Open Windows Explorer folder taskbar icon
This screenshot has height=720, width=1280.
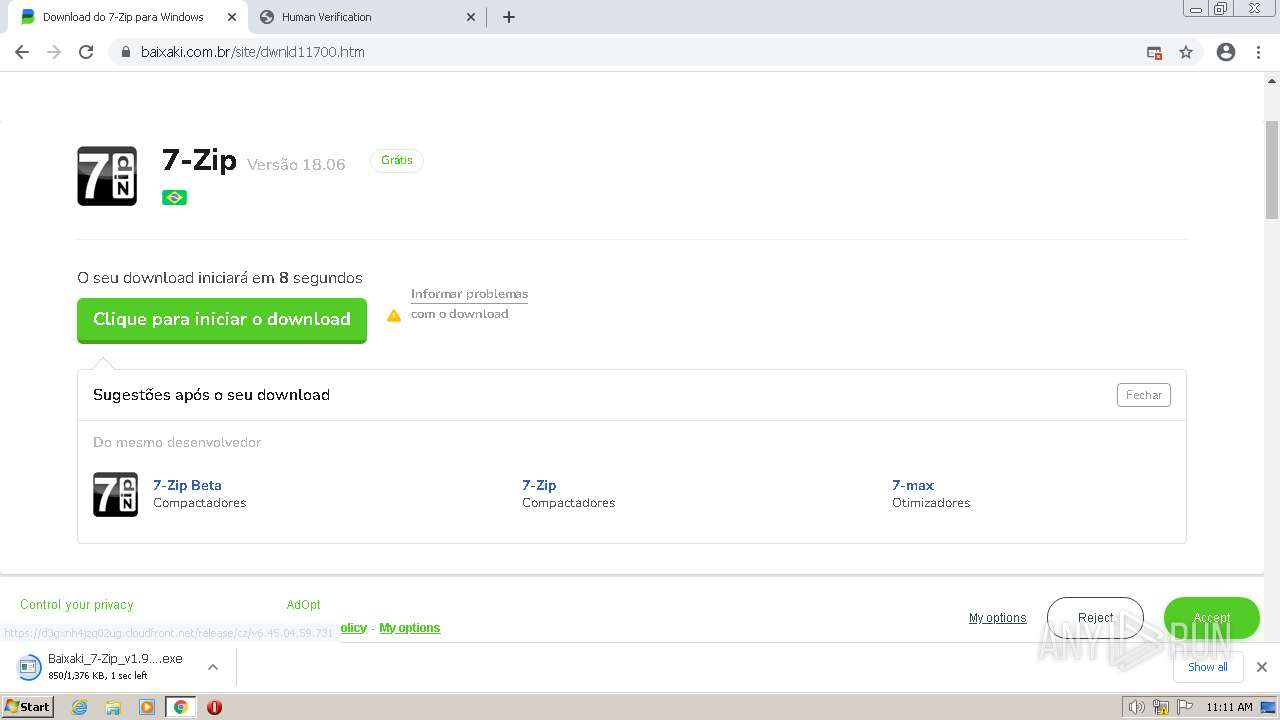click(113, 707)
